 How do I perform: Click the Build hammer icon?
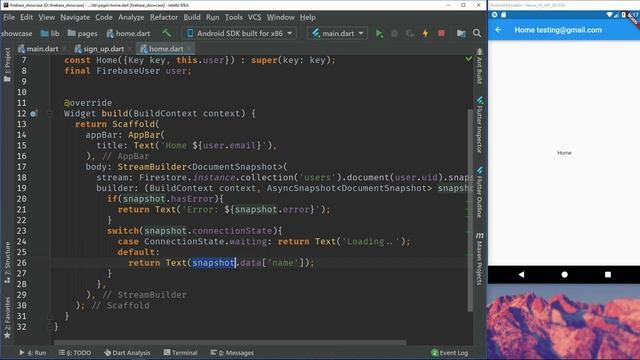click(167, 33)
